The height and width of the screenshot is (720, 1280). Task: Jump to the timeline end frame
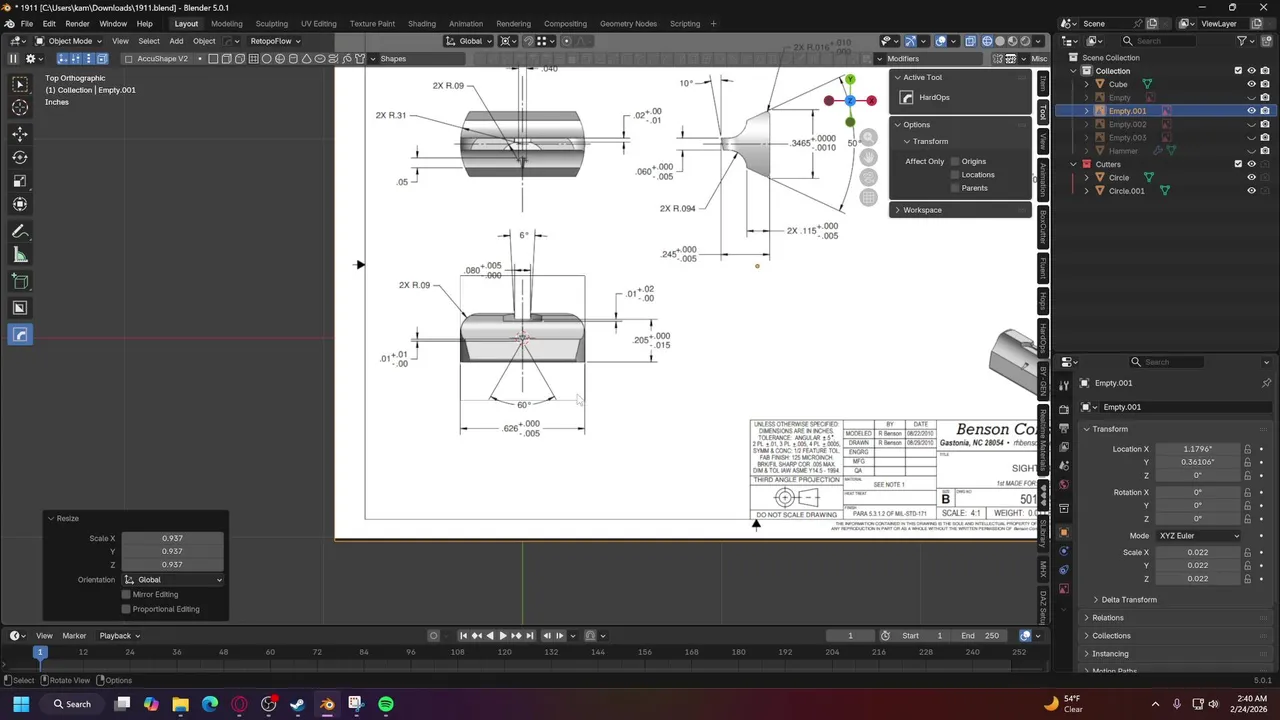click(530, 636)
